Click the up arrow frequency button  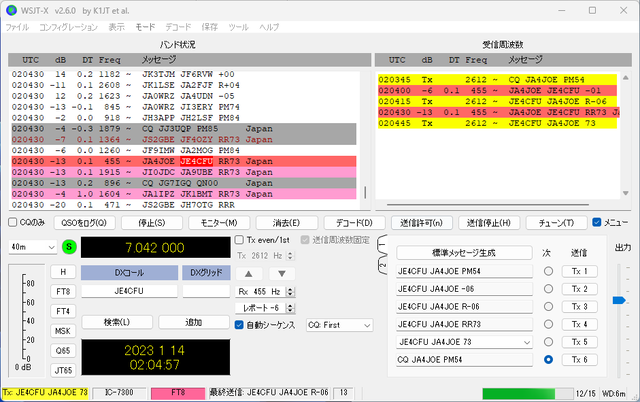tap(248, 273)
